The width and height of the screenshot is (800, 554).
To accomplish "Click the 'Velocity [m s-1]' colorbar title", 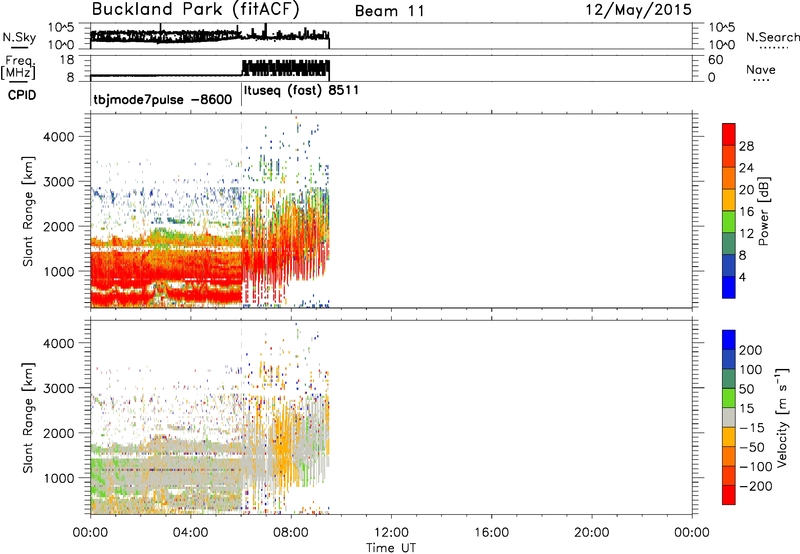I will 782,417.
